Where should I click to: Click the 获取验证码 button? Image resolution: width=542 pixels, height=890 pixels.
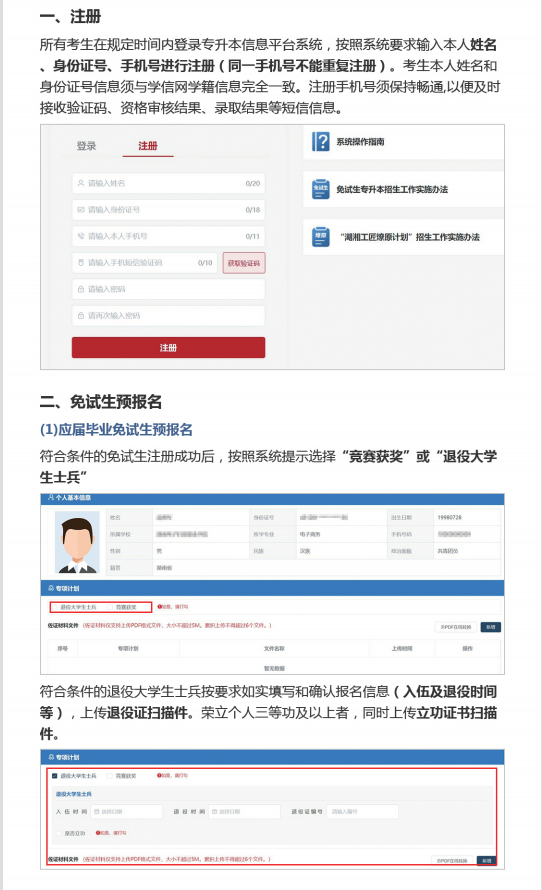pyautogui.click(x=244, y=263)
